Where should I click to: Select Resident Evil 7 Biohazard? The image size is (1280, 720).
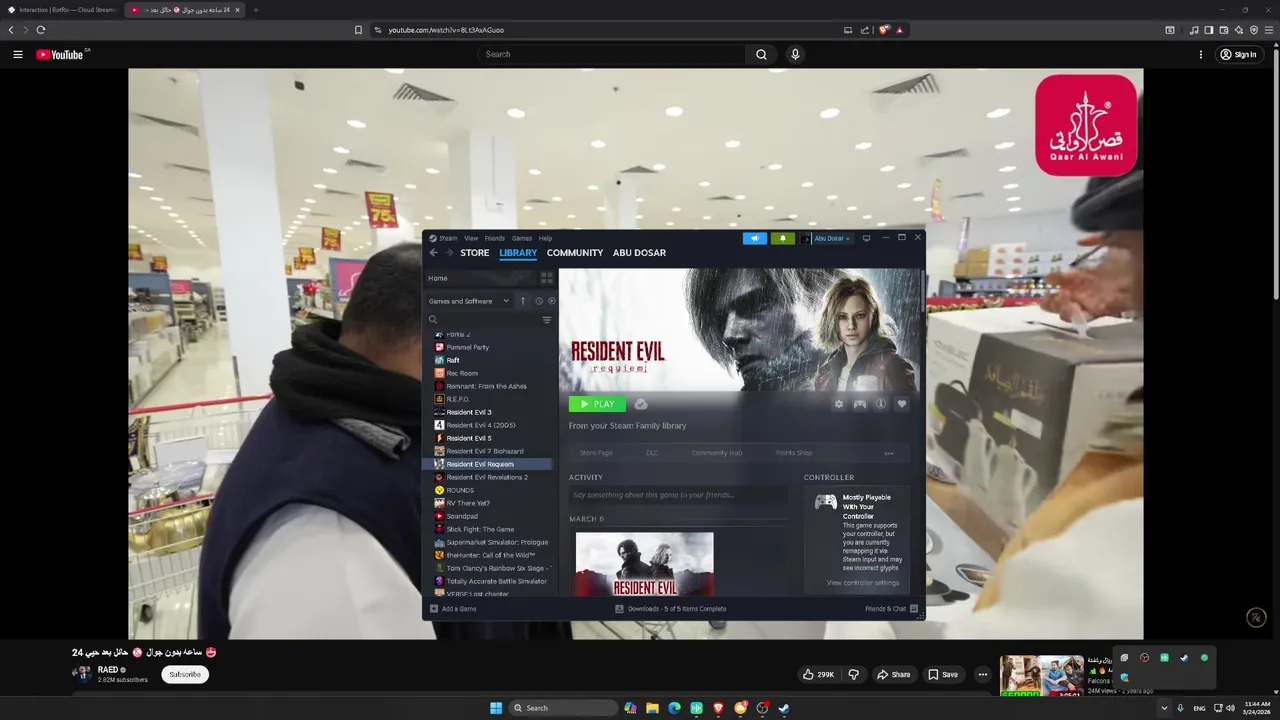(485, 451)
